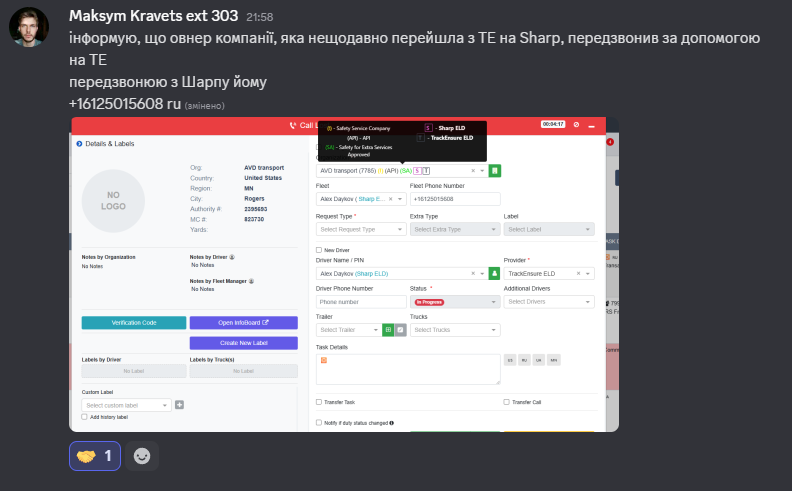Click the 00:04:17 call timer
Image resolution: width=792 pixels, height=491 pixels.
553,124
